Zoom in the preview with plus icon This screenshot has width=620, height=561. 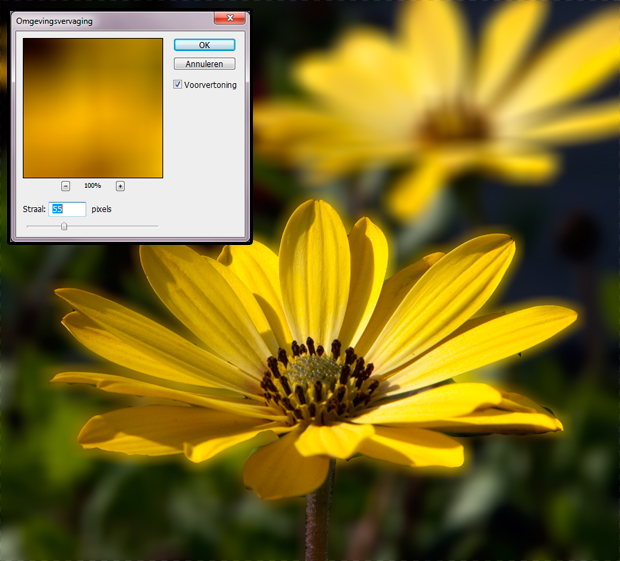point(120,186)
